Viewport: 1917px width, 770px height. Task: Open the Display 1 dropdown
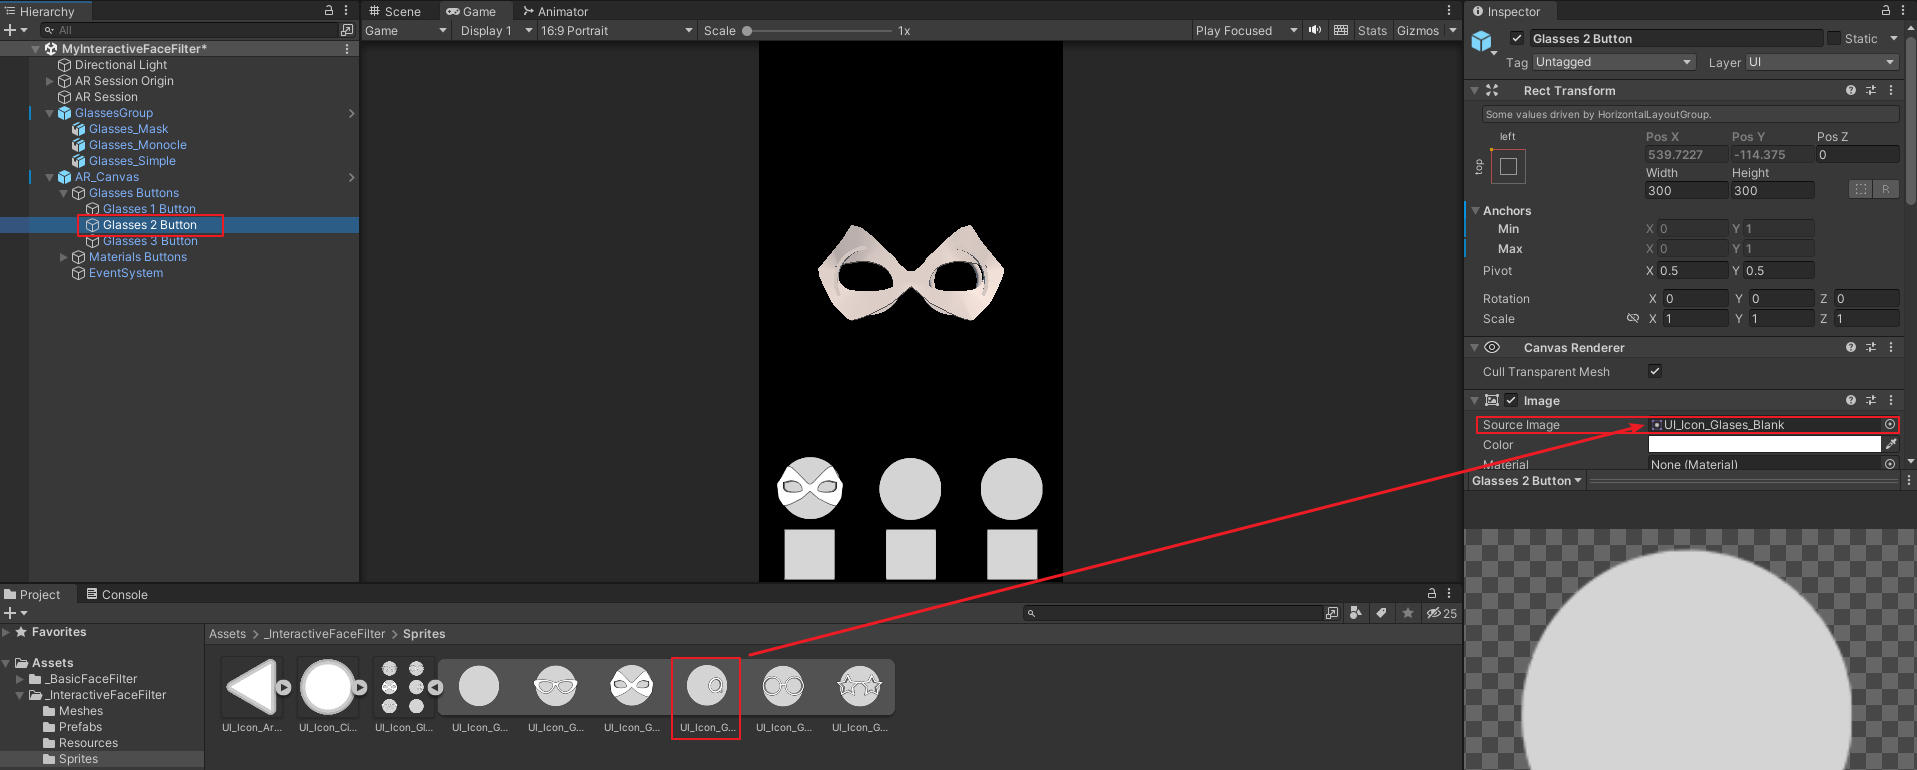[496, 30]
